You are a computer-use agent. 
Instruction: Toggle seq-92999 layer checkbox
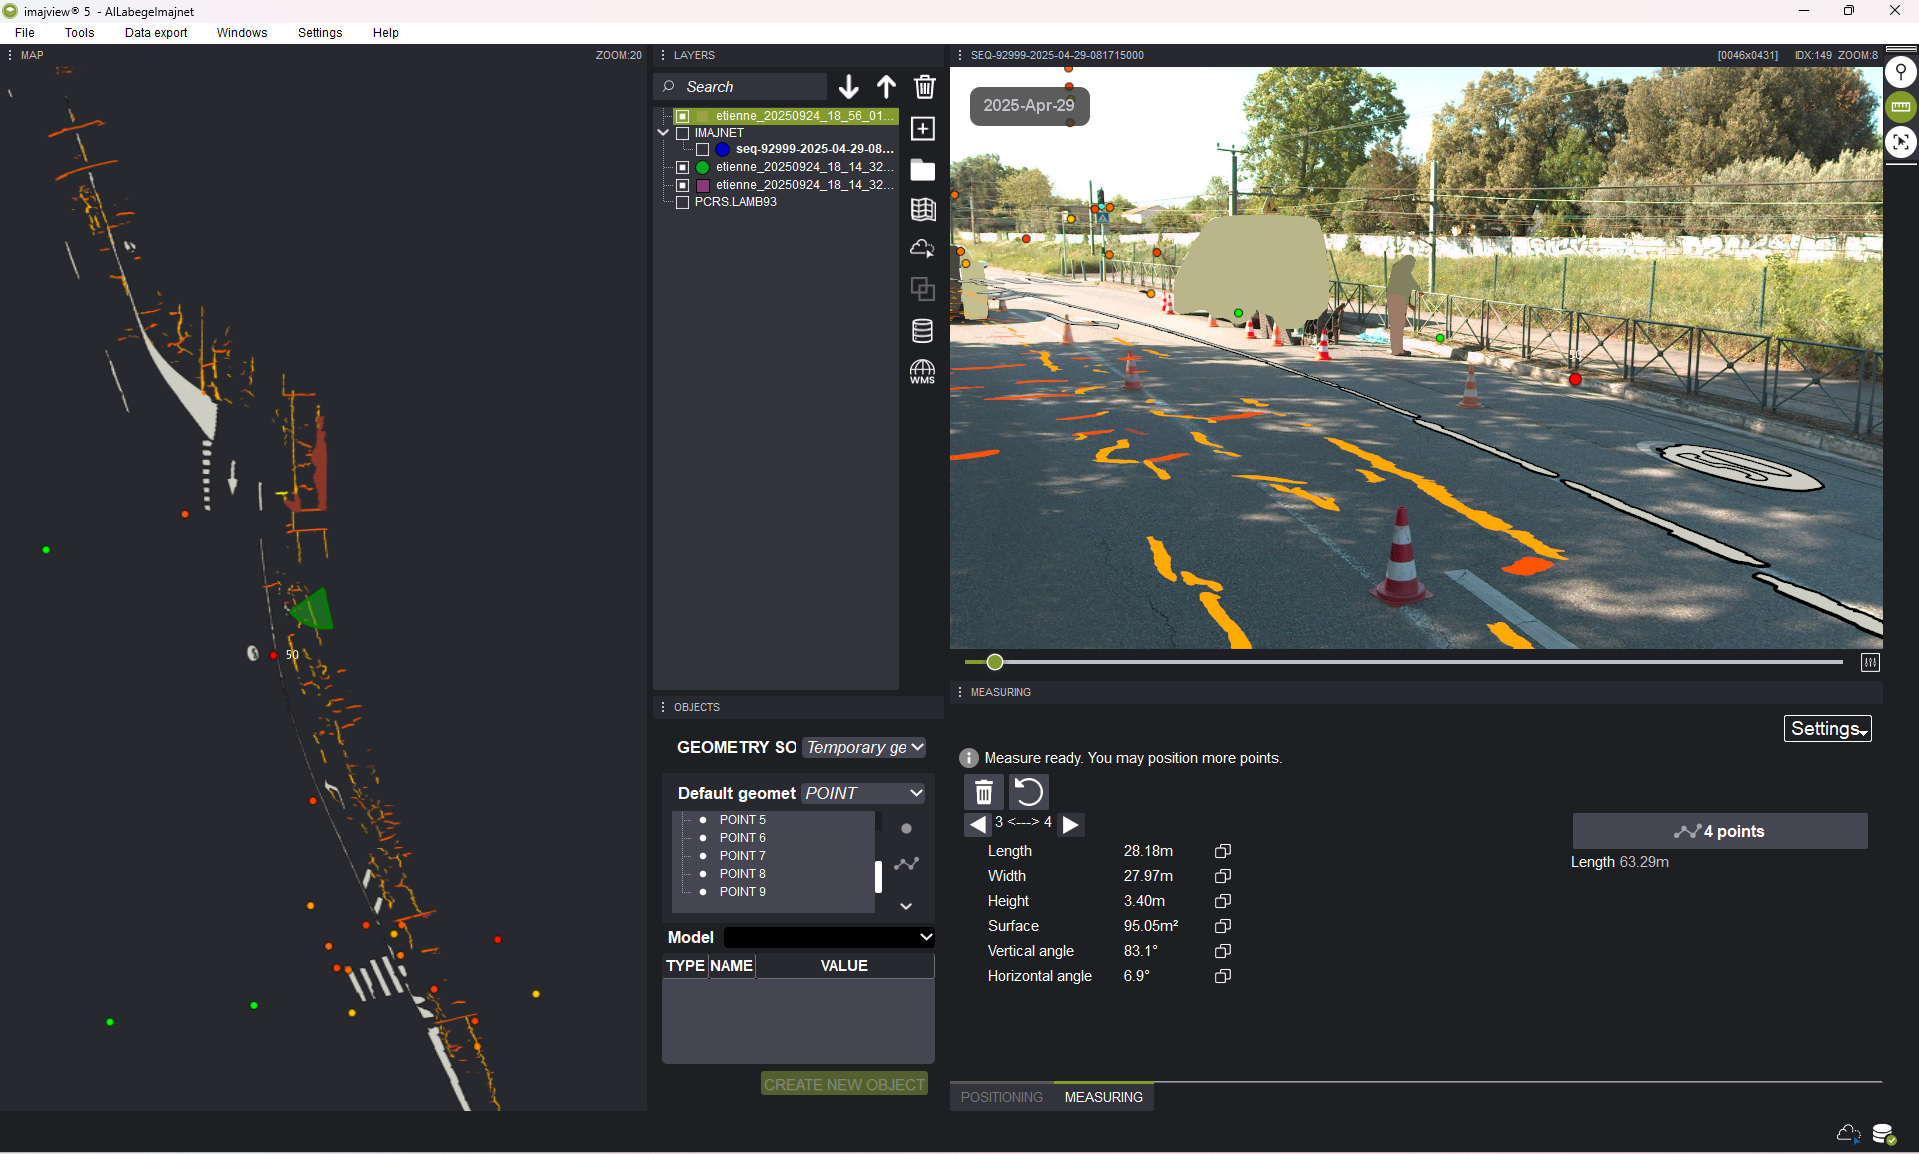(703, 149)
